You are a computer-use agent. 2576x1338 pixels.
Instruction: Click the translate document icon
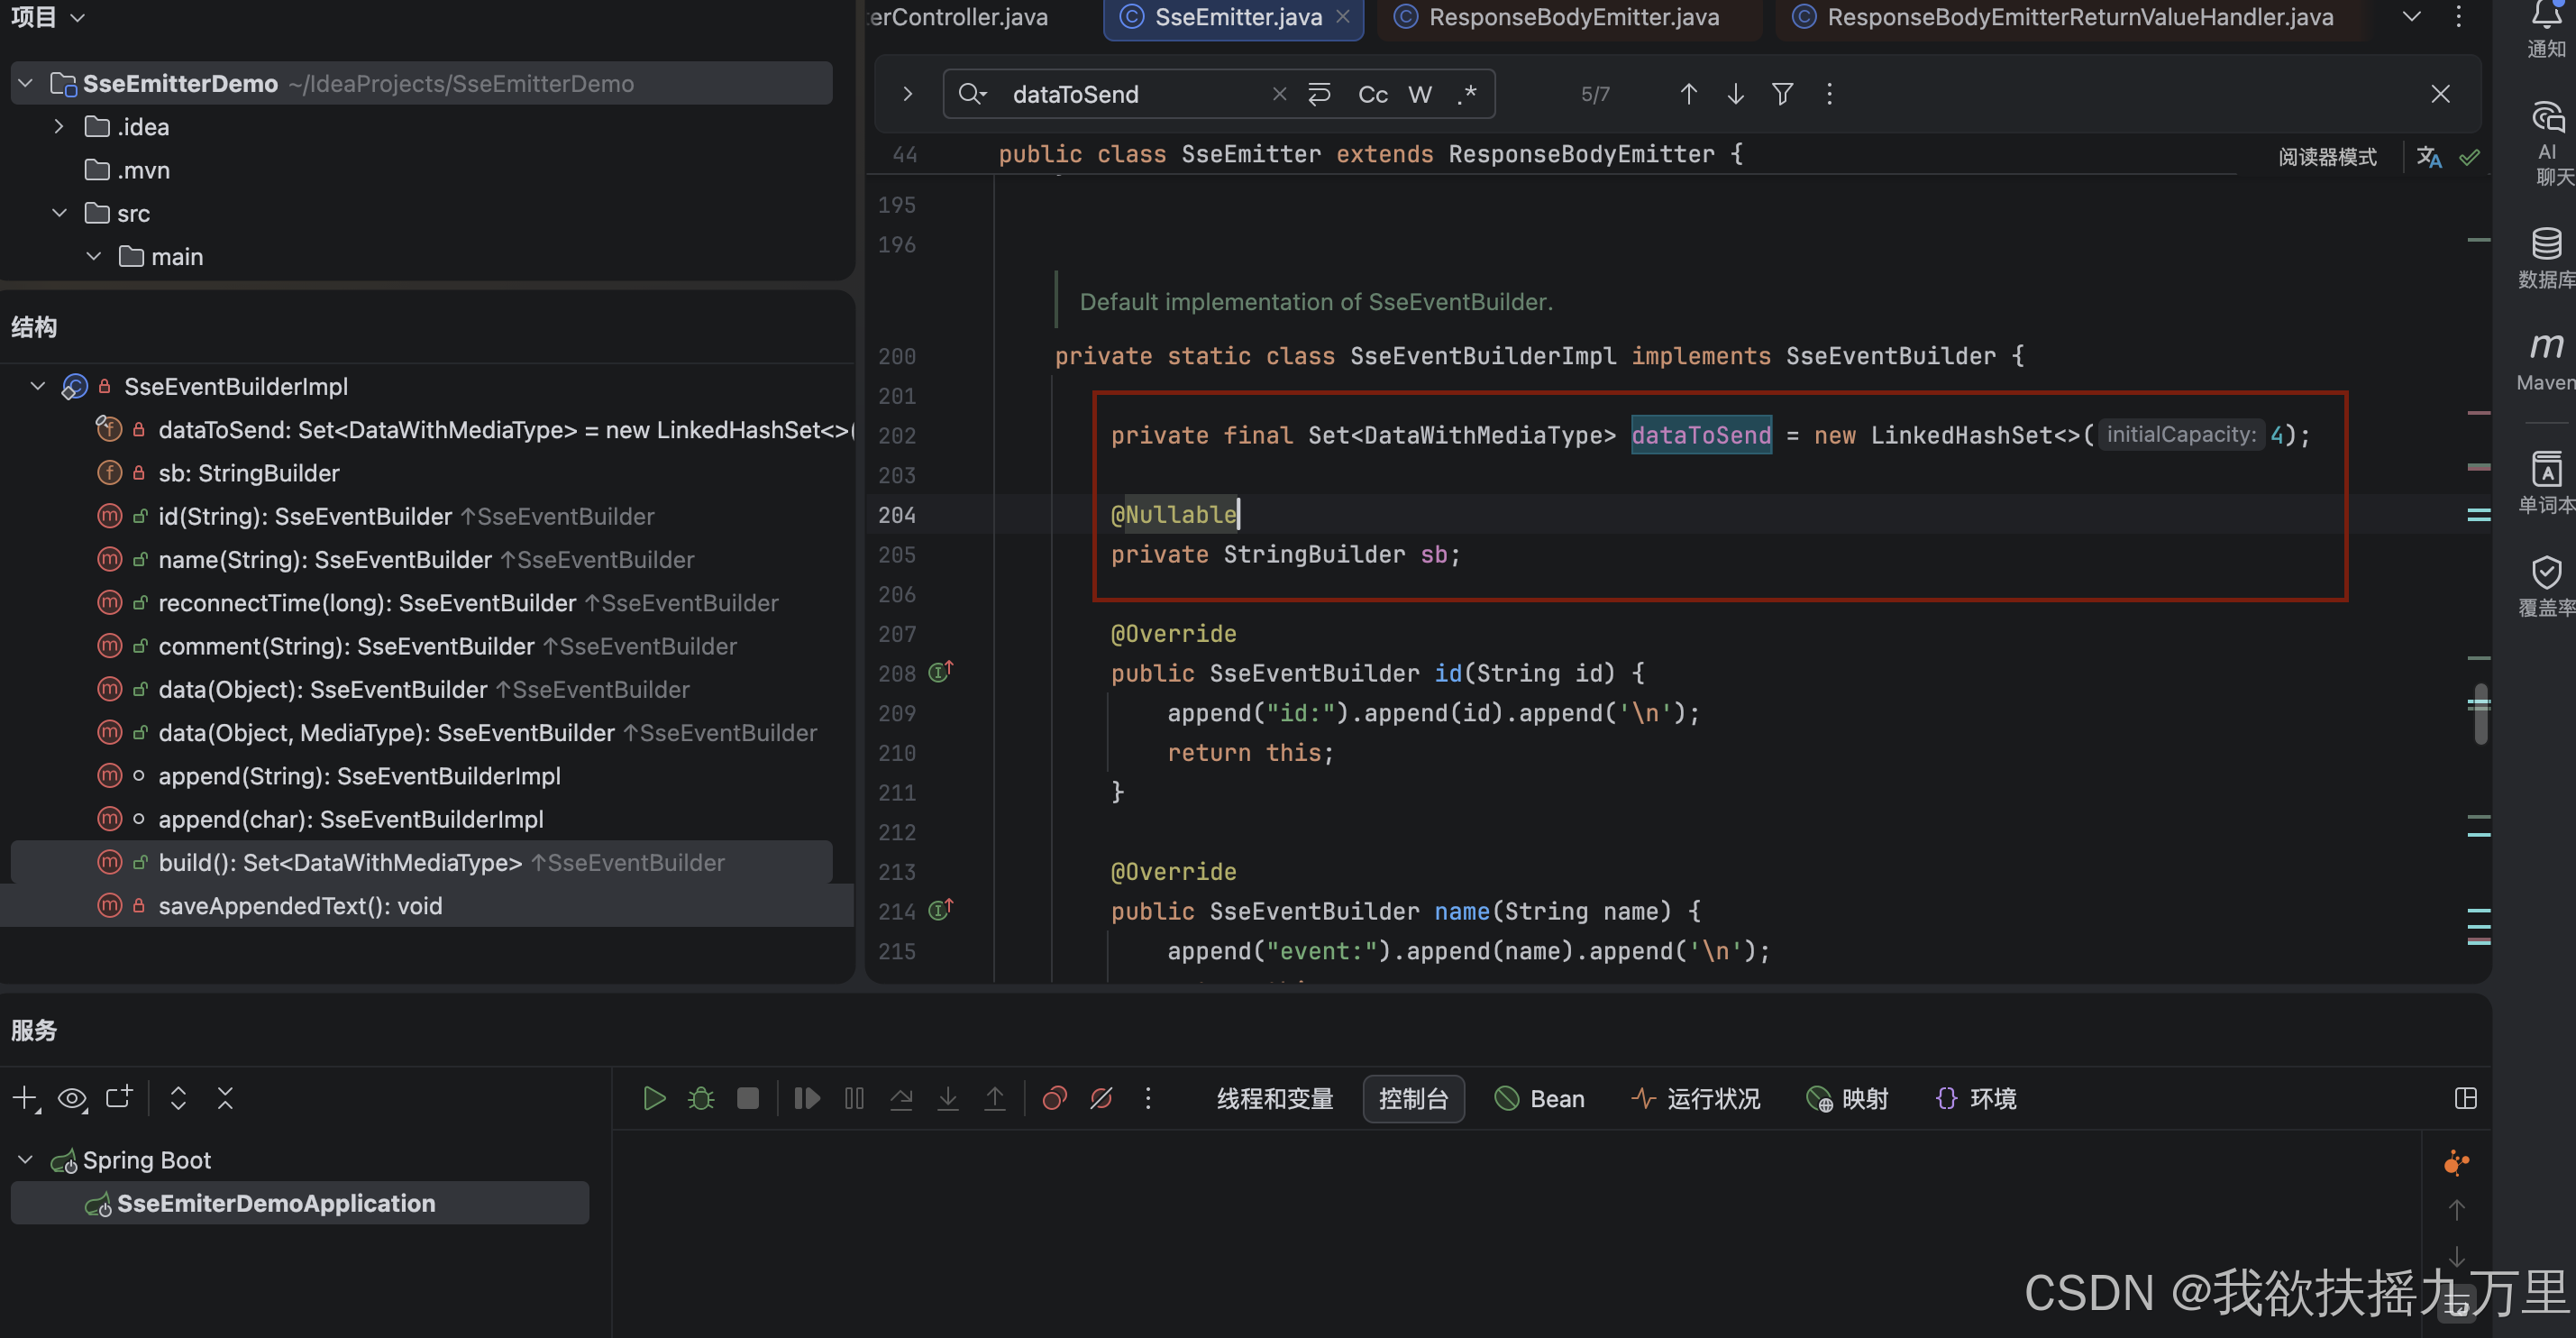click(x=2429, y=157)
